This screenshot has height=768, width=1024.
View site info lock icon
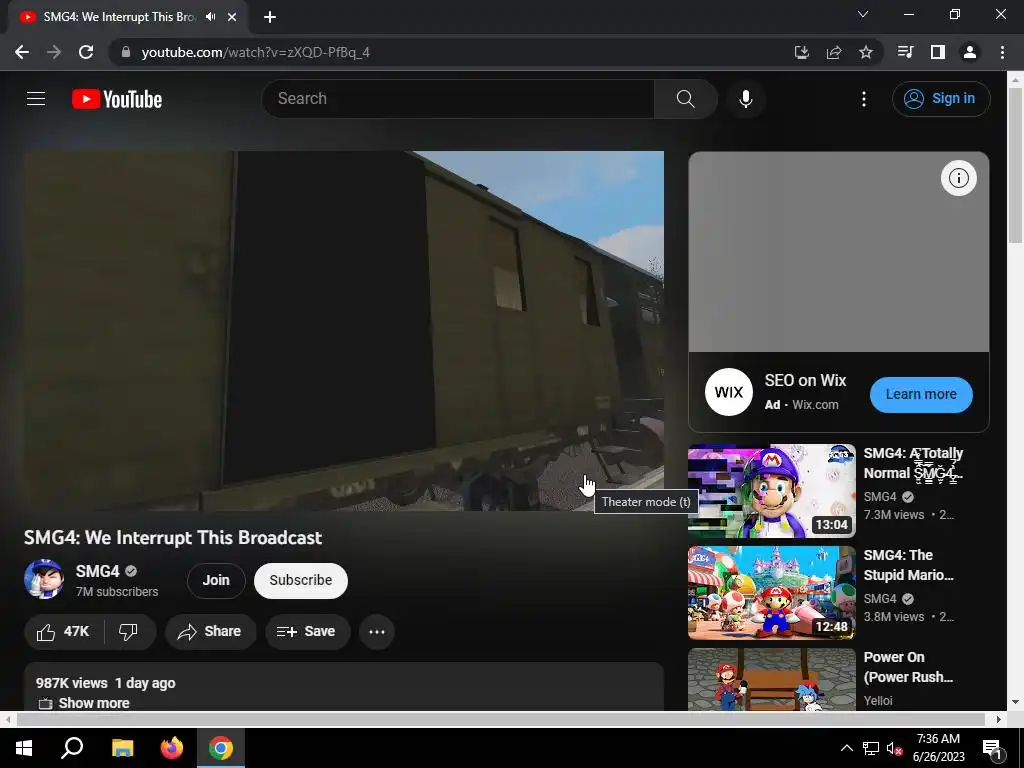tap(125, 52)
